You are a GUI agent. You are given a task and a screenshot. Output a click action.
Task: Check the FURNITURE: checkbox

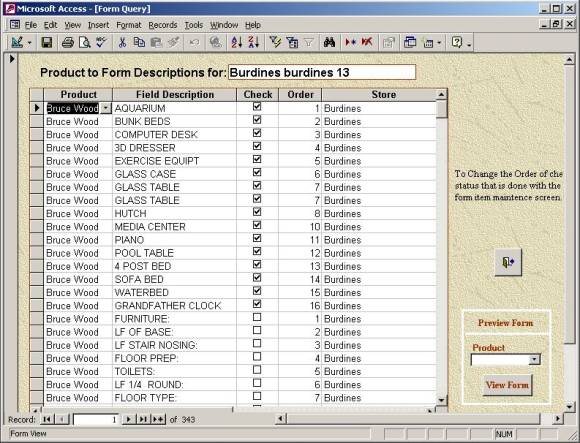pos(257,317)
